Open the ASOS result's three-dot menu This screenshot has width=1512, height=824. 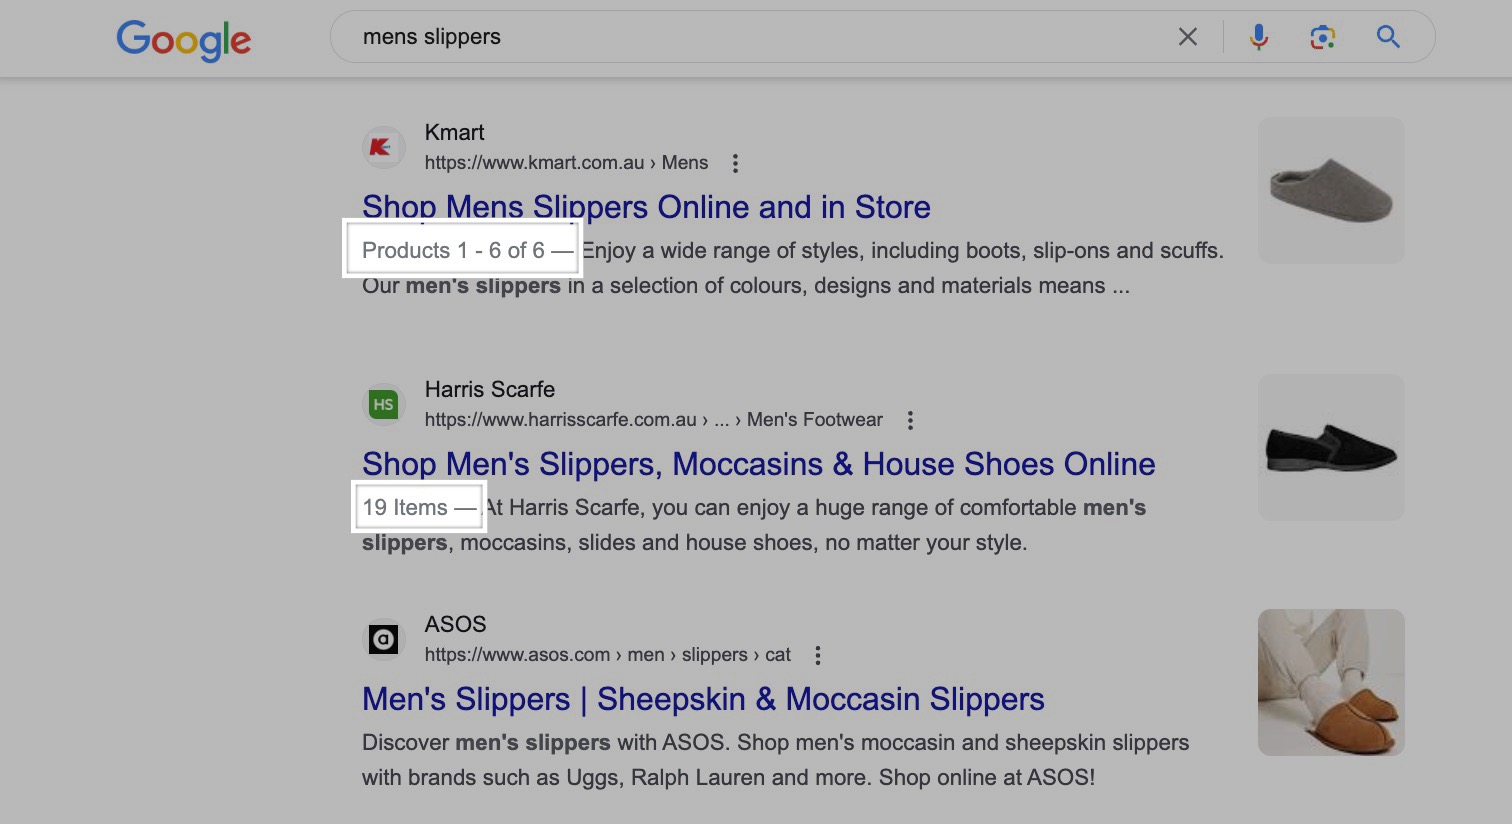818,655
